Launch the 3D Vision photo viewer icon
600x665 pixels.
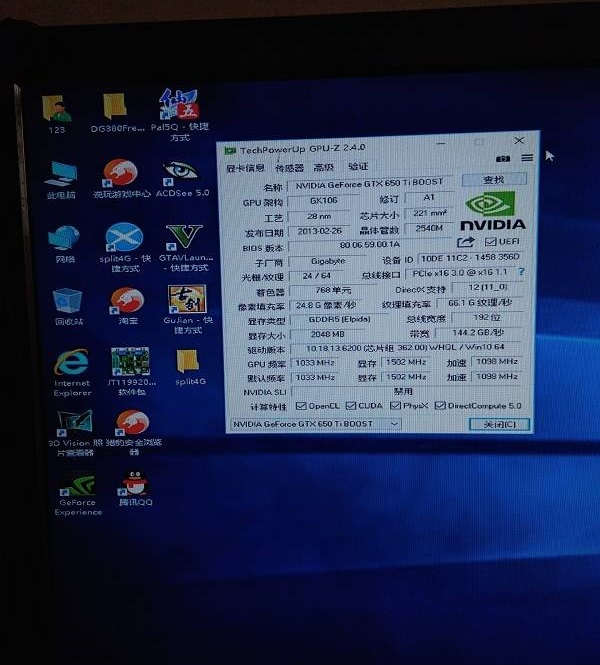(75, 422)
